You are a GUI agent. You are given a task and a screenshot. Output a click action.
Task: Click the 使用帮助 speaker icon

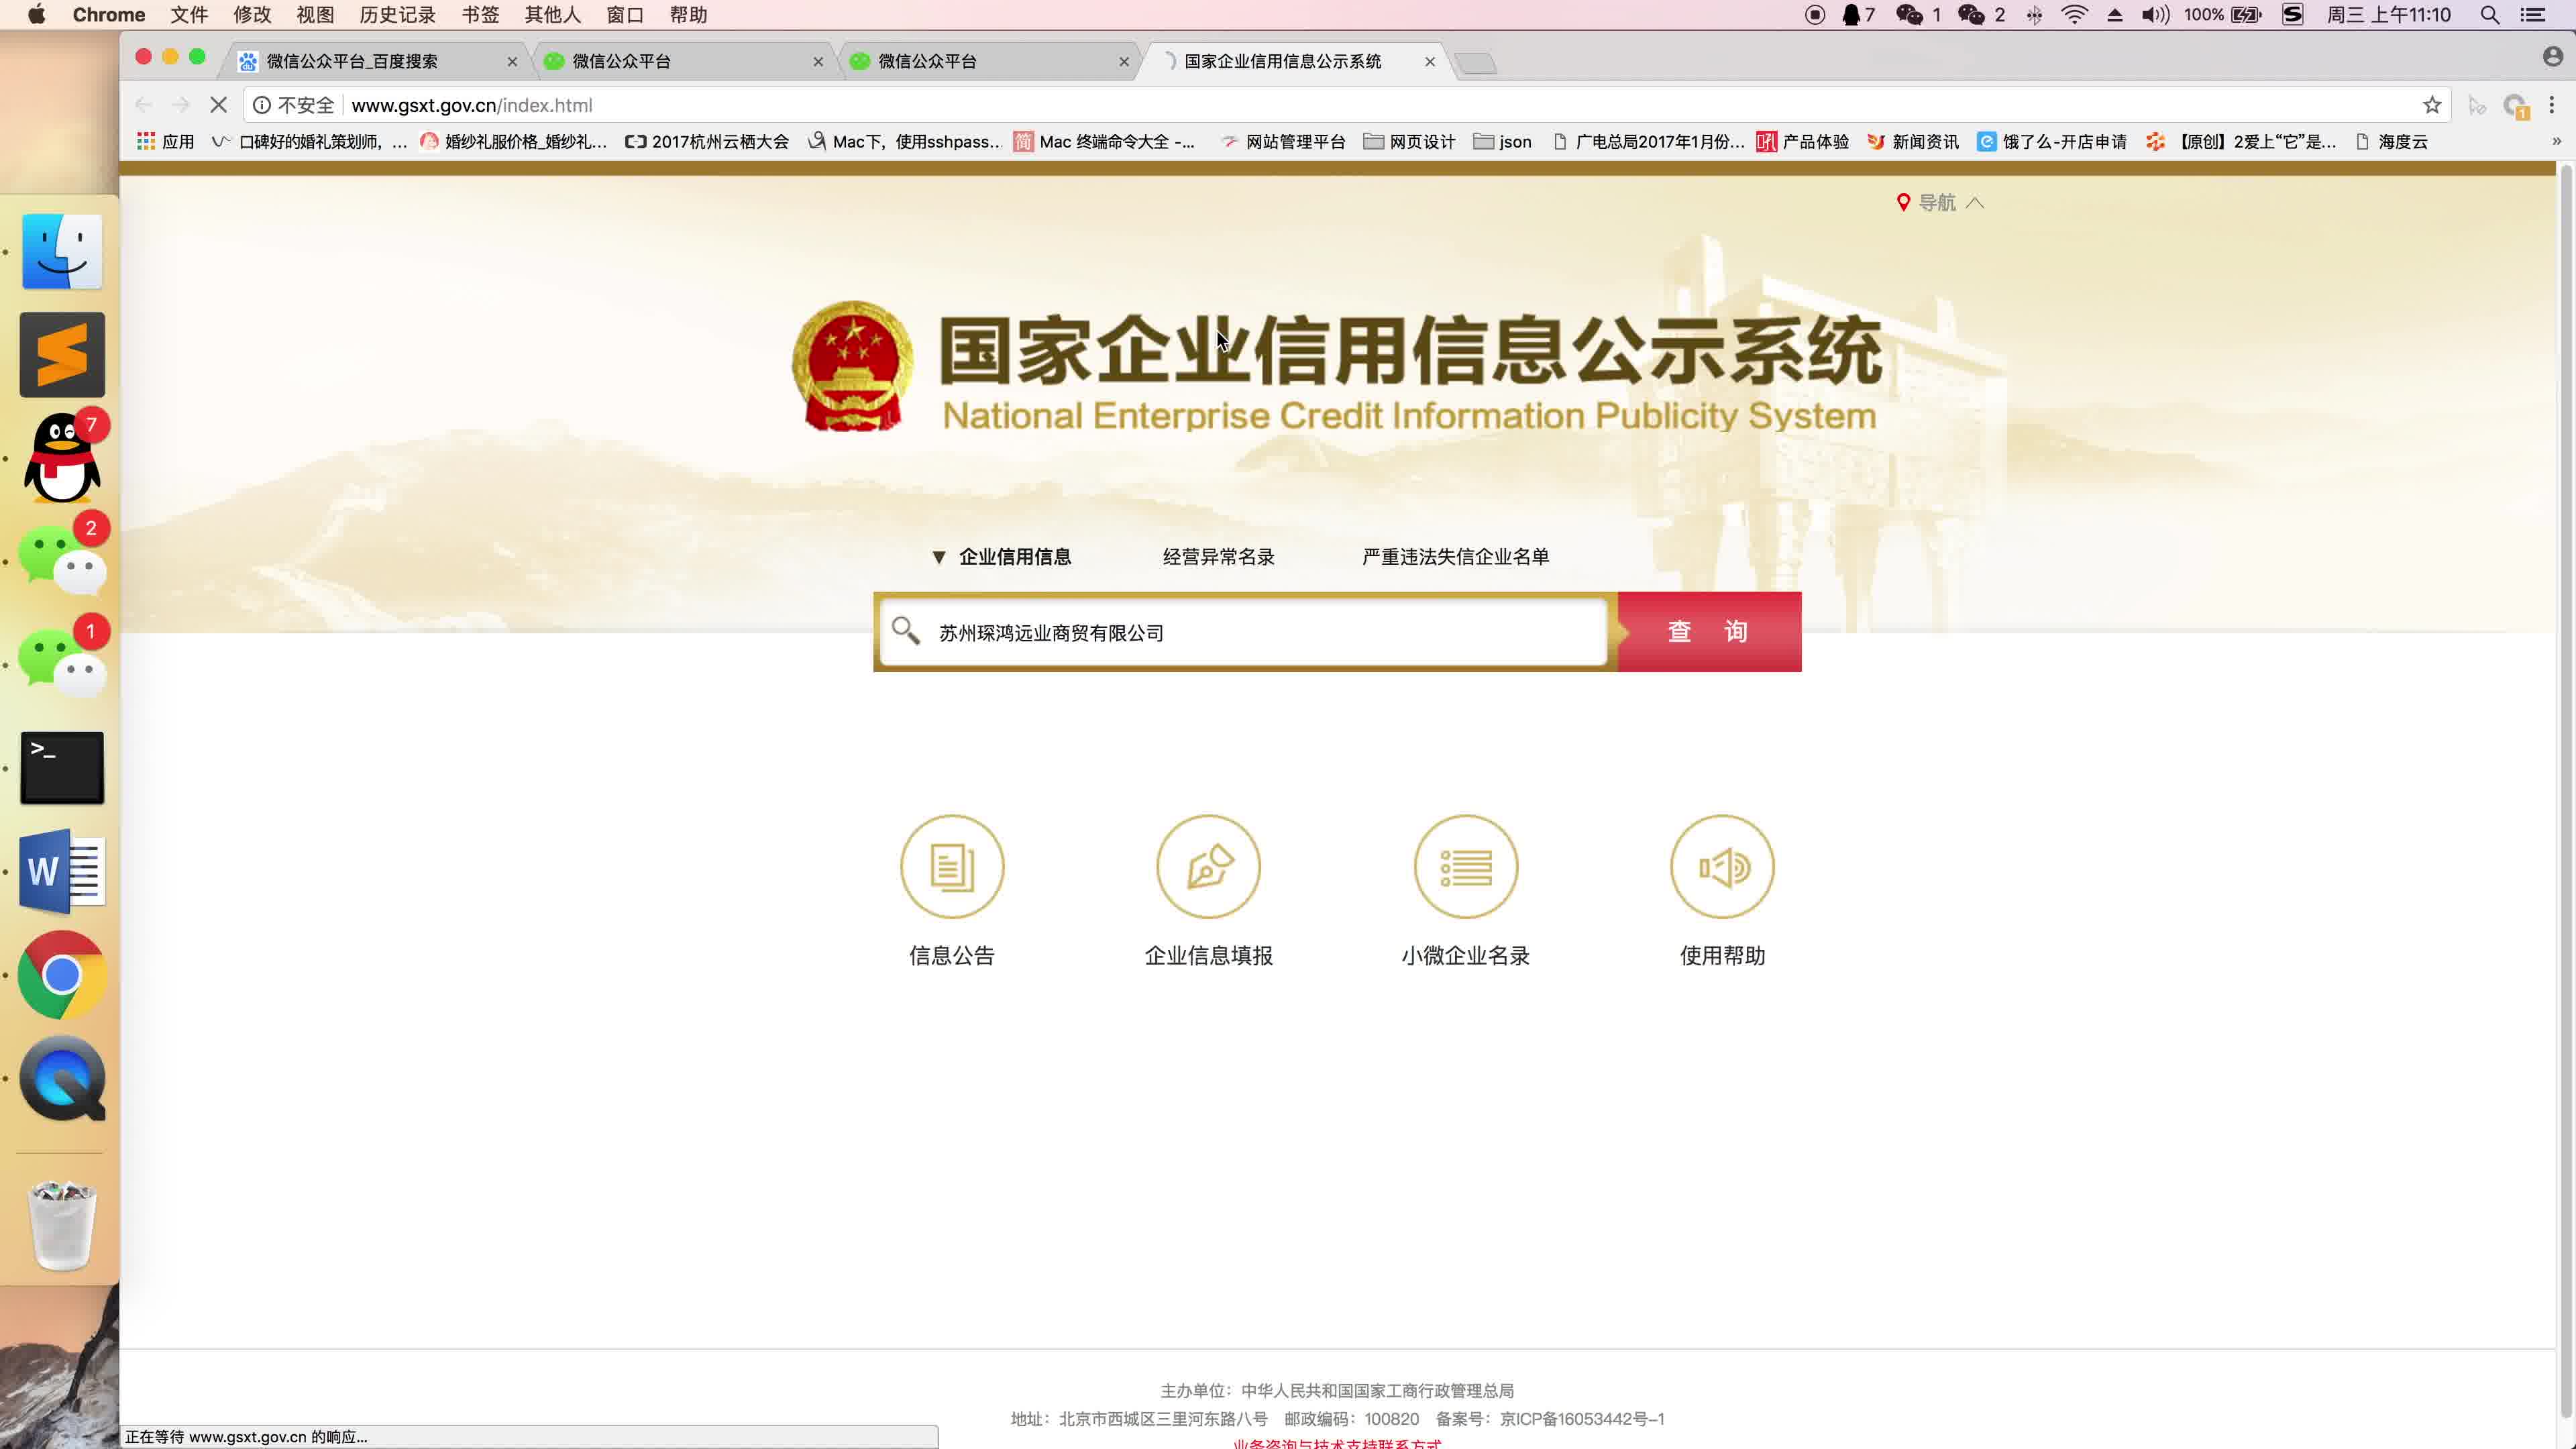pos(1722,866)
